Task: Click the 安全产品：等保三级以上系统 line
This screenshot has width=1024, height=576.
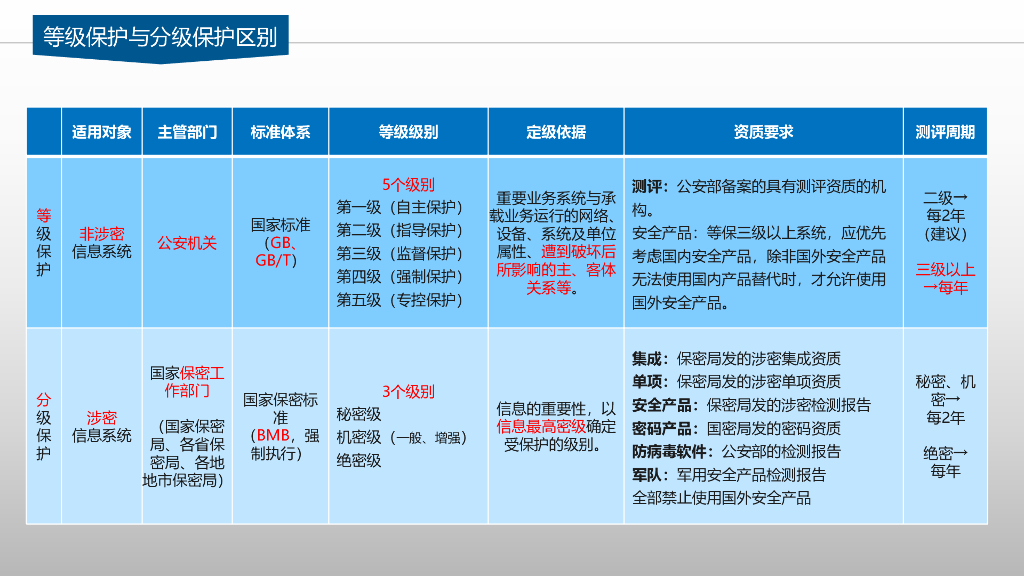Action: coord(759,268)
